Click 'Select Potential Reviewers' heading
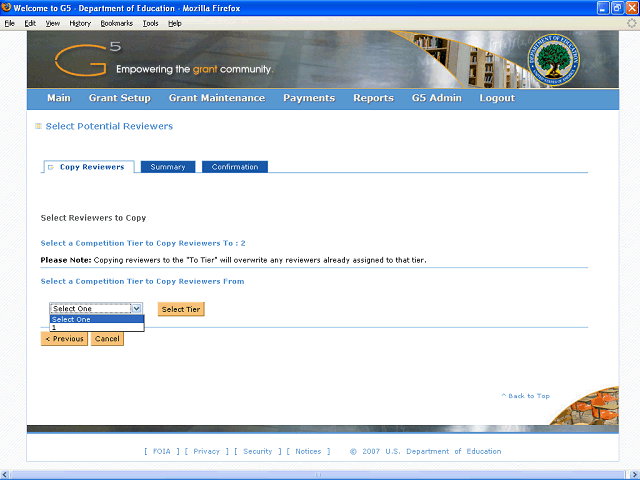 [x=109, y=126]
